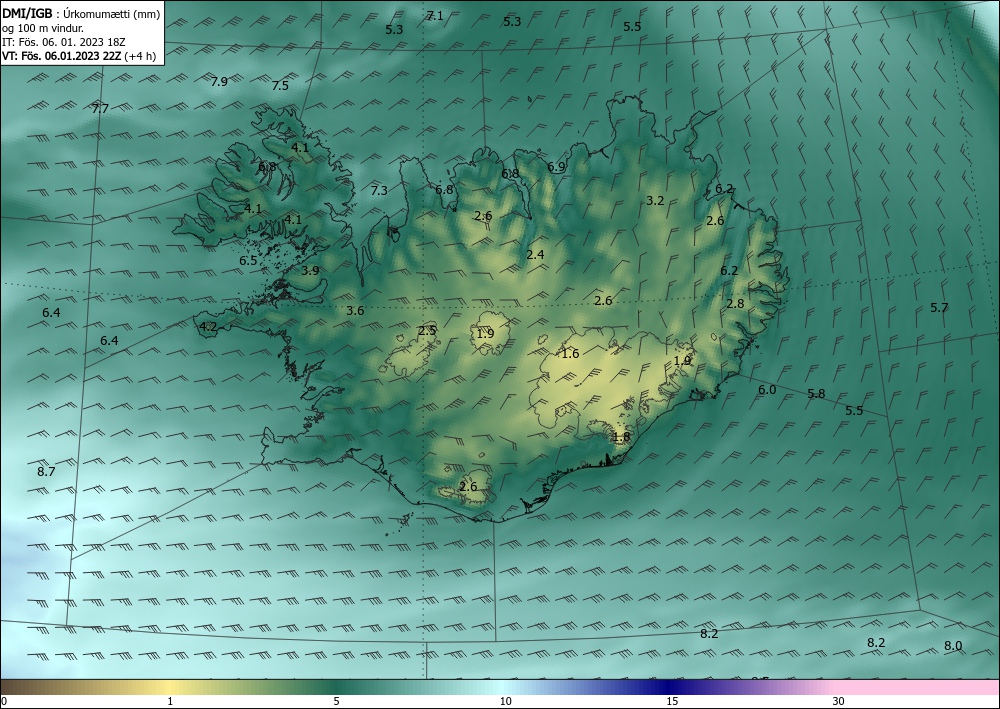Image resolution: width=1000 pixels, height=709 pixels.
Task: Click the "10" label on the color scale
Action: [505, 702]
